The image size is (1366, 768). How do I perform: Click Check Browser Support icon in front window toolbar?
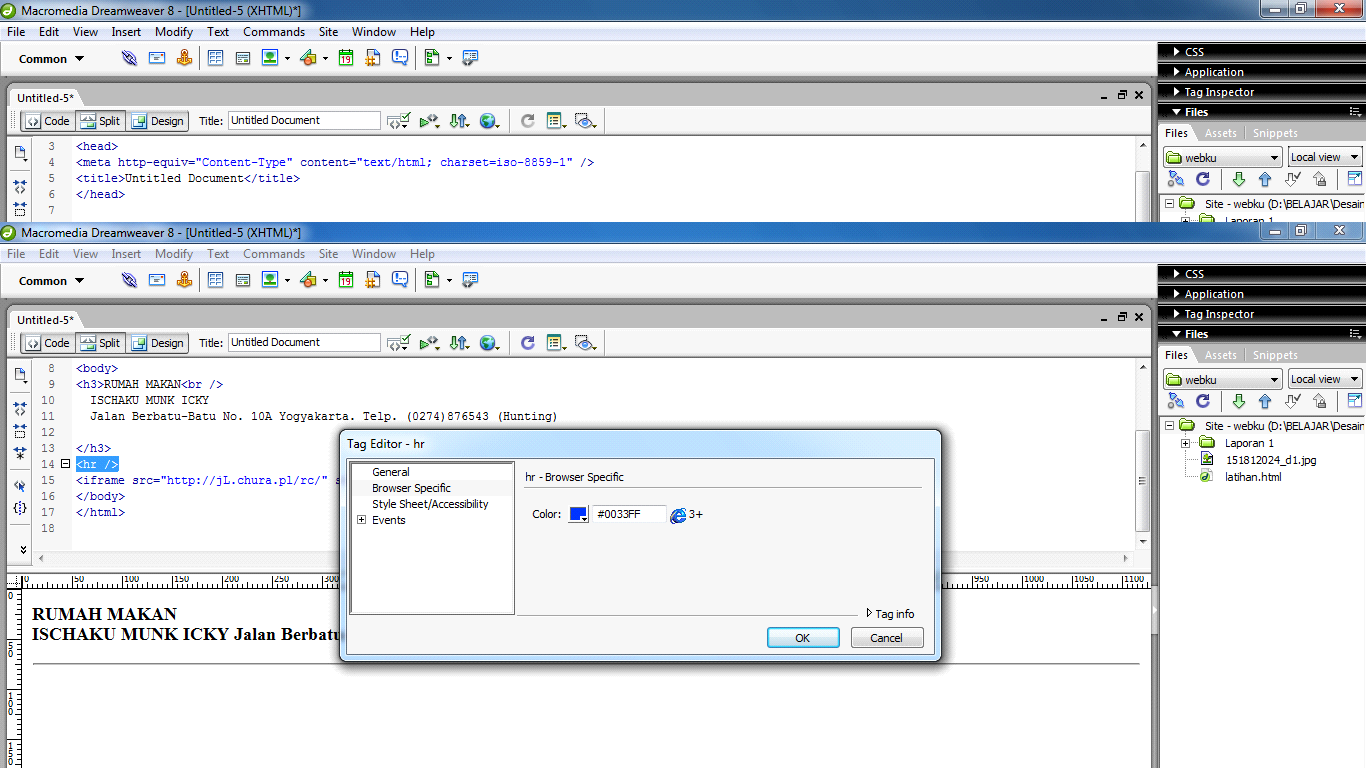coord(399,343)
